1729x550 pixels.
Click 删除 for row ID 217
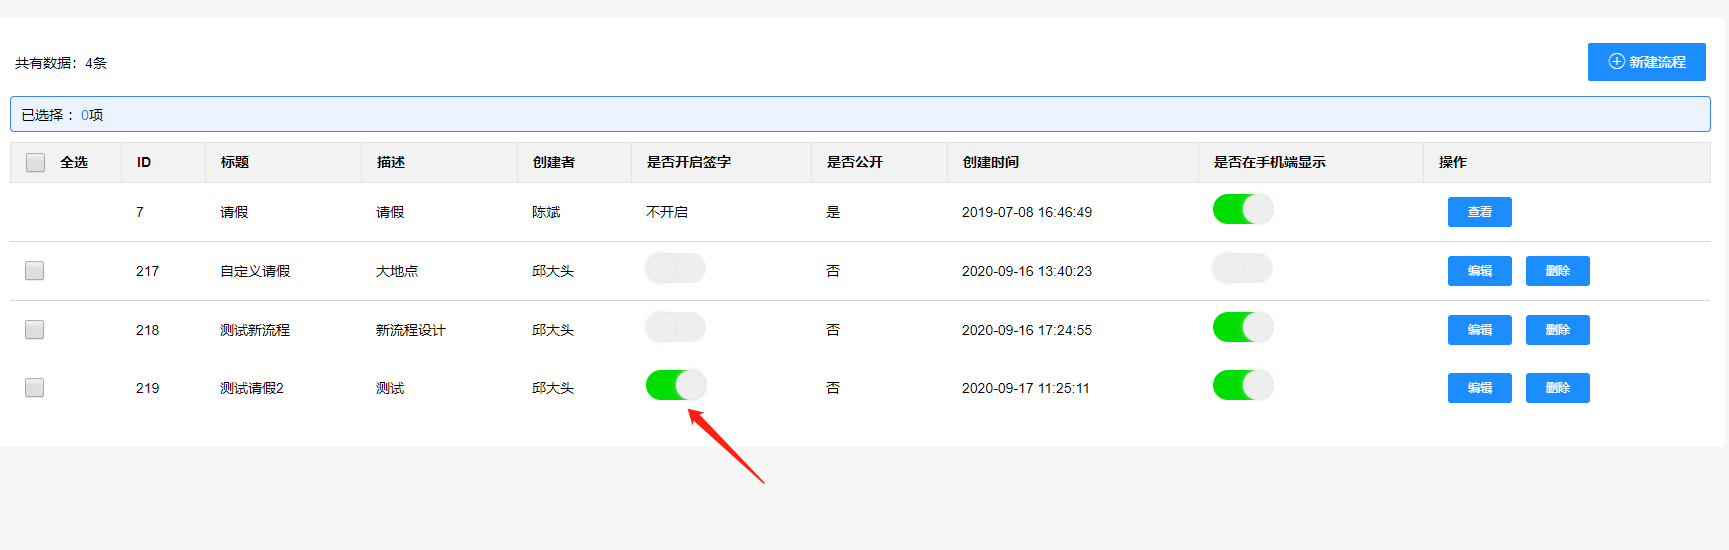coord(1557,271)
